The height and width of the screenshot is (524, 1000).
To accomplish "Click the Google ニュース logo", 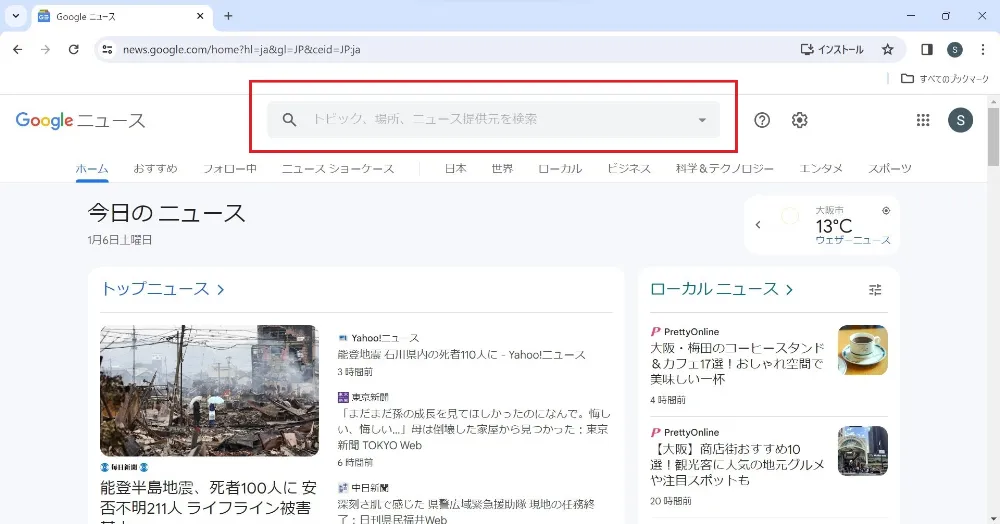I will [80, 120].
